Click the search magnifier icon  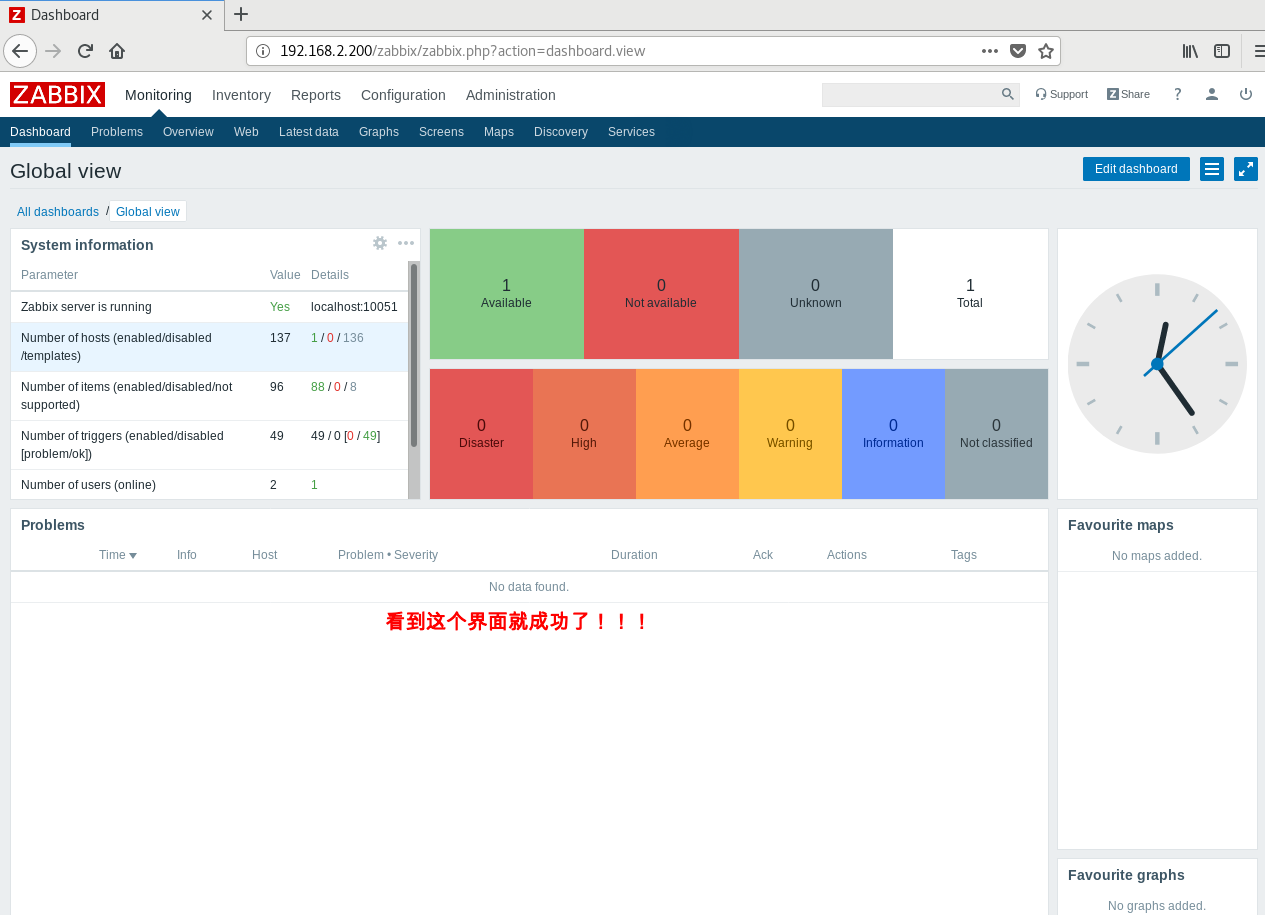pyautogui.click(x=1007, y=94)
